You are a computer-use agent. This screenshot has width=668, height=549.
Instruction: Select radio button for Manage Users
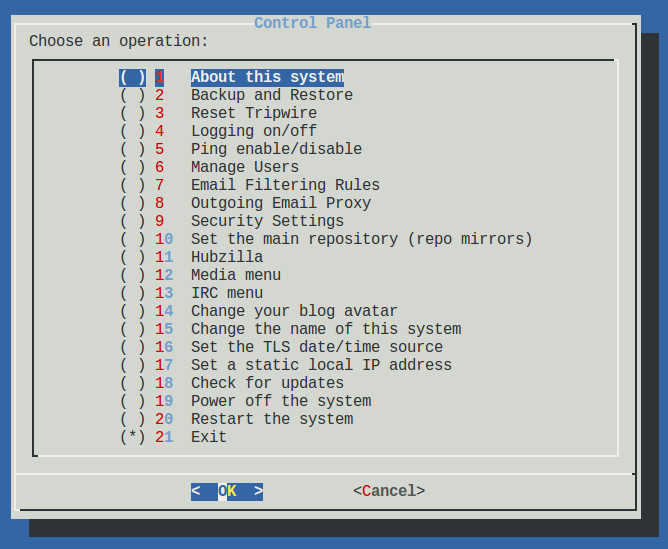(x=132, y=167)
